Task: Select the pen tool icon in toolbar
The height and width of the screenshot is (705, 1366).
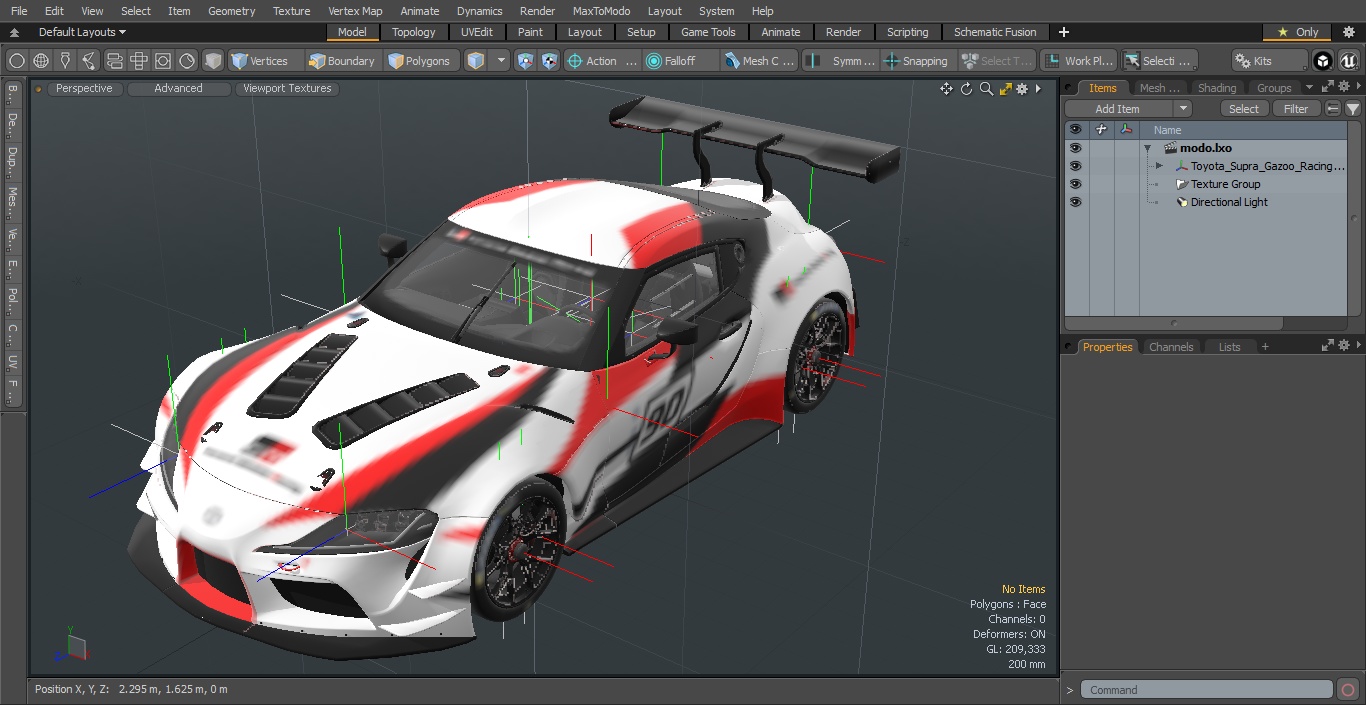Action: 65,61
